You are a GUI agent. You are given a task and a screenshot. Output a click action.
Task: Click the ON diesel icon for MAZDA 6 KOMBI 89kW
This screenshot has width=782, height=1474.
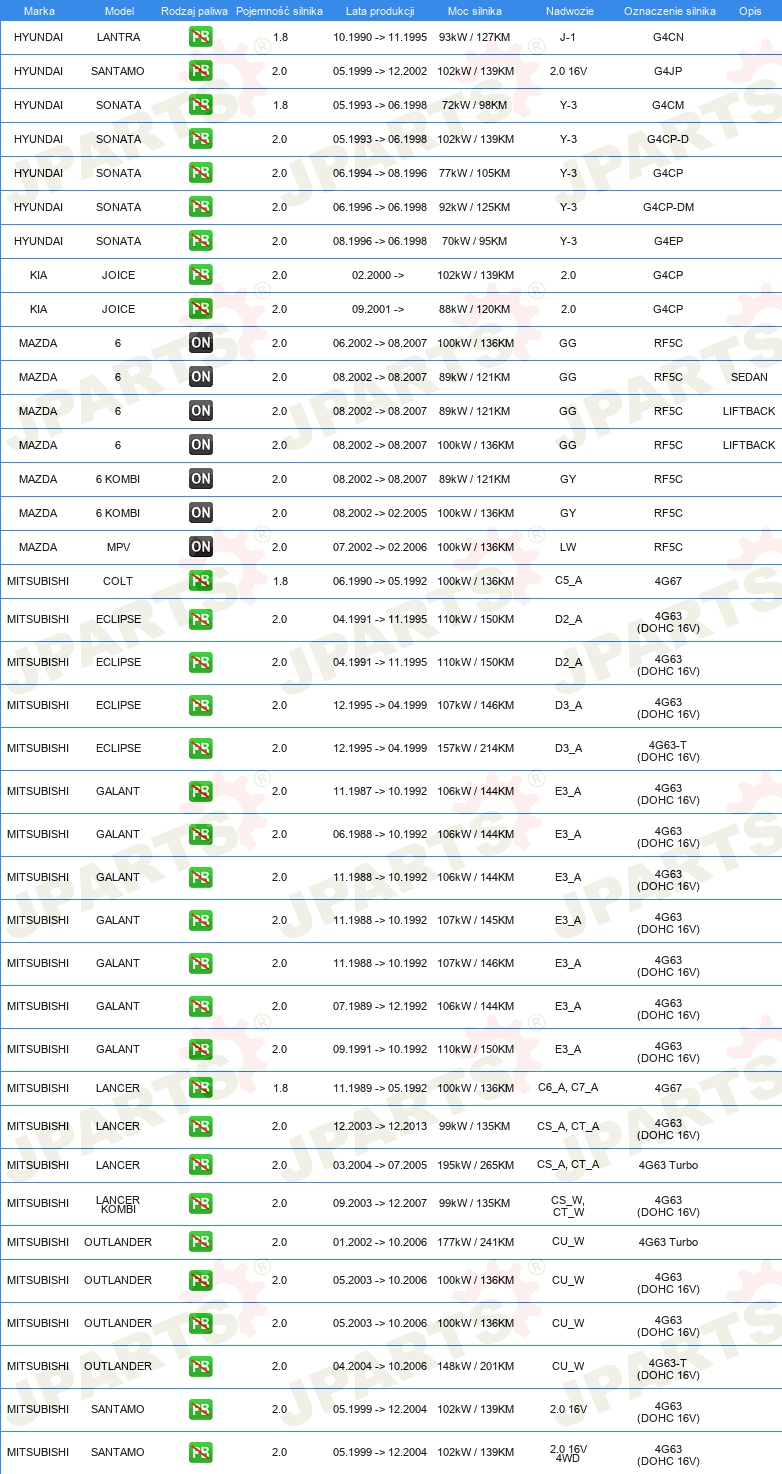click(201, 479)
